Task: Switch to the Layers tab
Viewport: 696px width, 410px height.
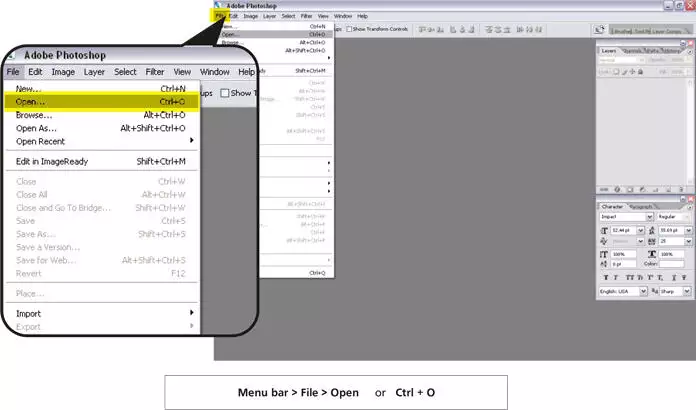Action: coord(609,51)
